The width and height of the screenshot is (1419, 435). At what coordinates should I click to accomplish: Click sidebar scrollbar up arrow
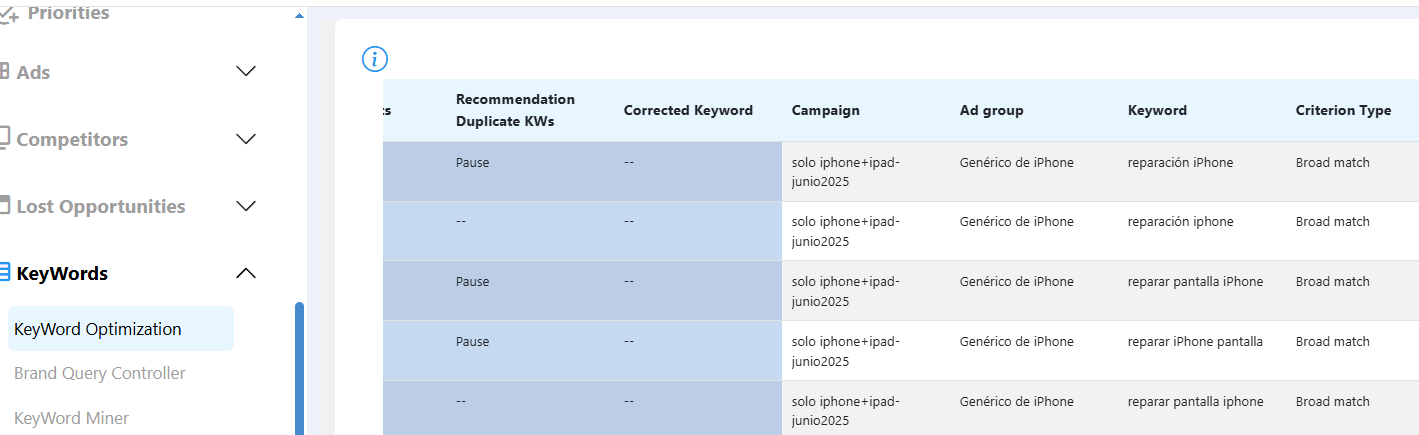tap(299, 16)
